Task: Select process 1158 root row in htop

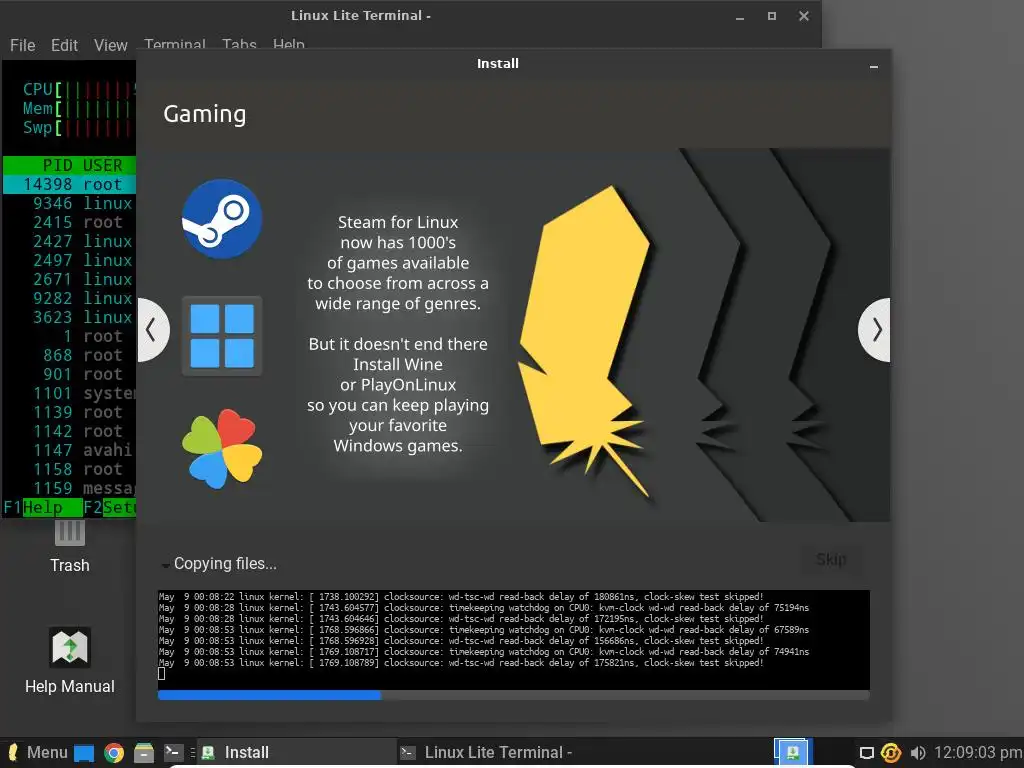Action: click(69, 468)
